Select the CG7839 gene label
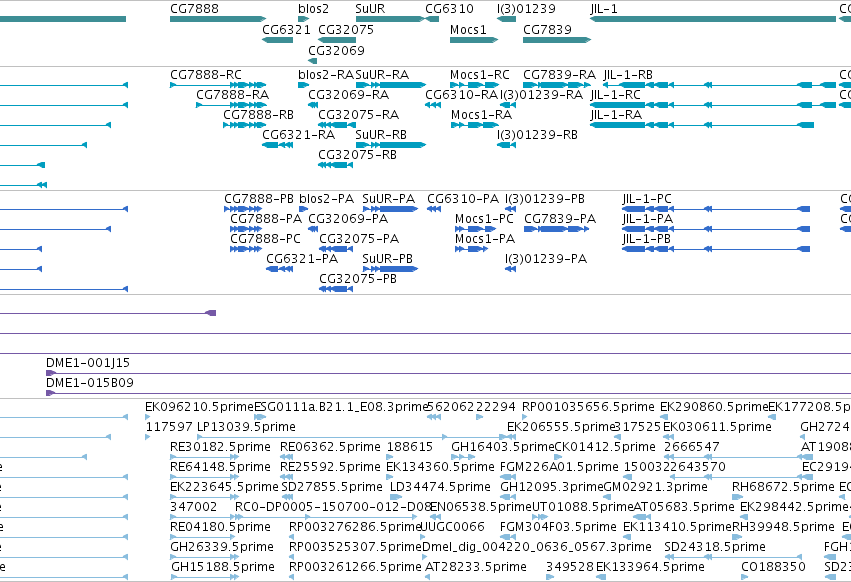 point(547,29)
